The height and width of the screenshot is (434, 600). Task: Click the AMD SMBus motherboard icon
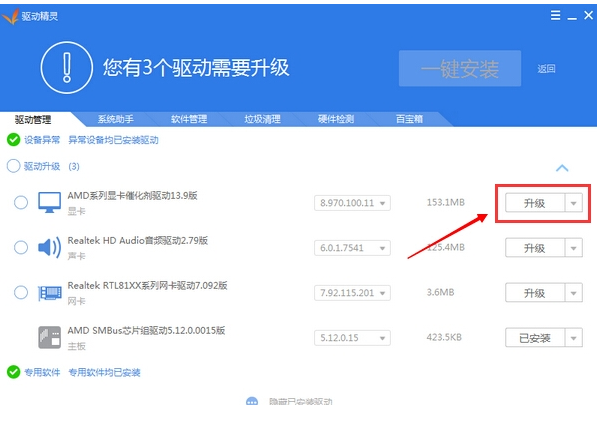[x=49, y=337]
